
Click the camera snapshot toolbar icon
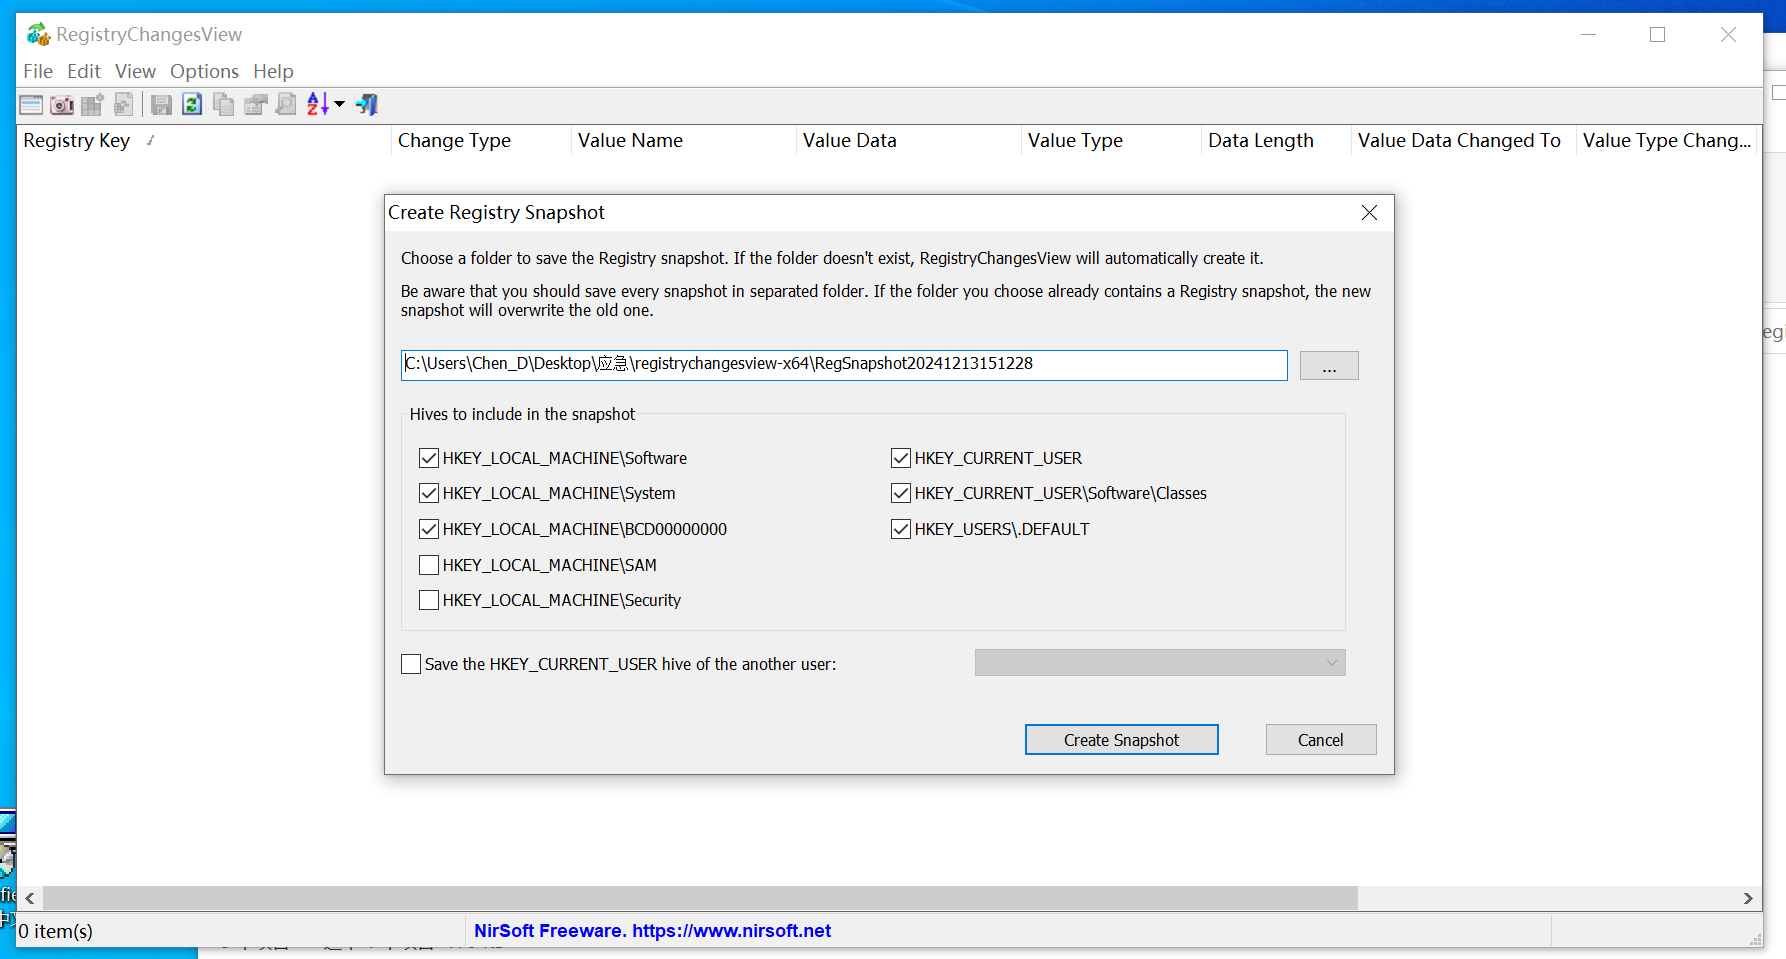coord(62,105)
